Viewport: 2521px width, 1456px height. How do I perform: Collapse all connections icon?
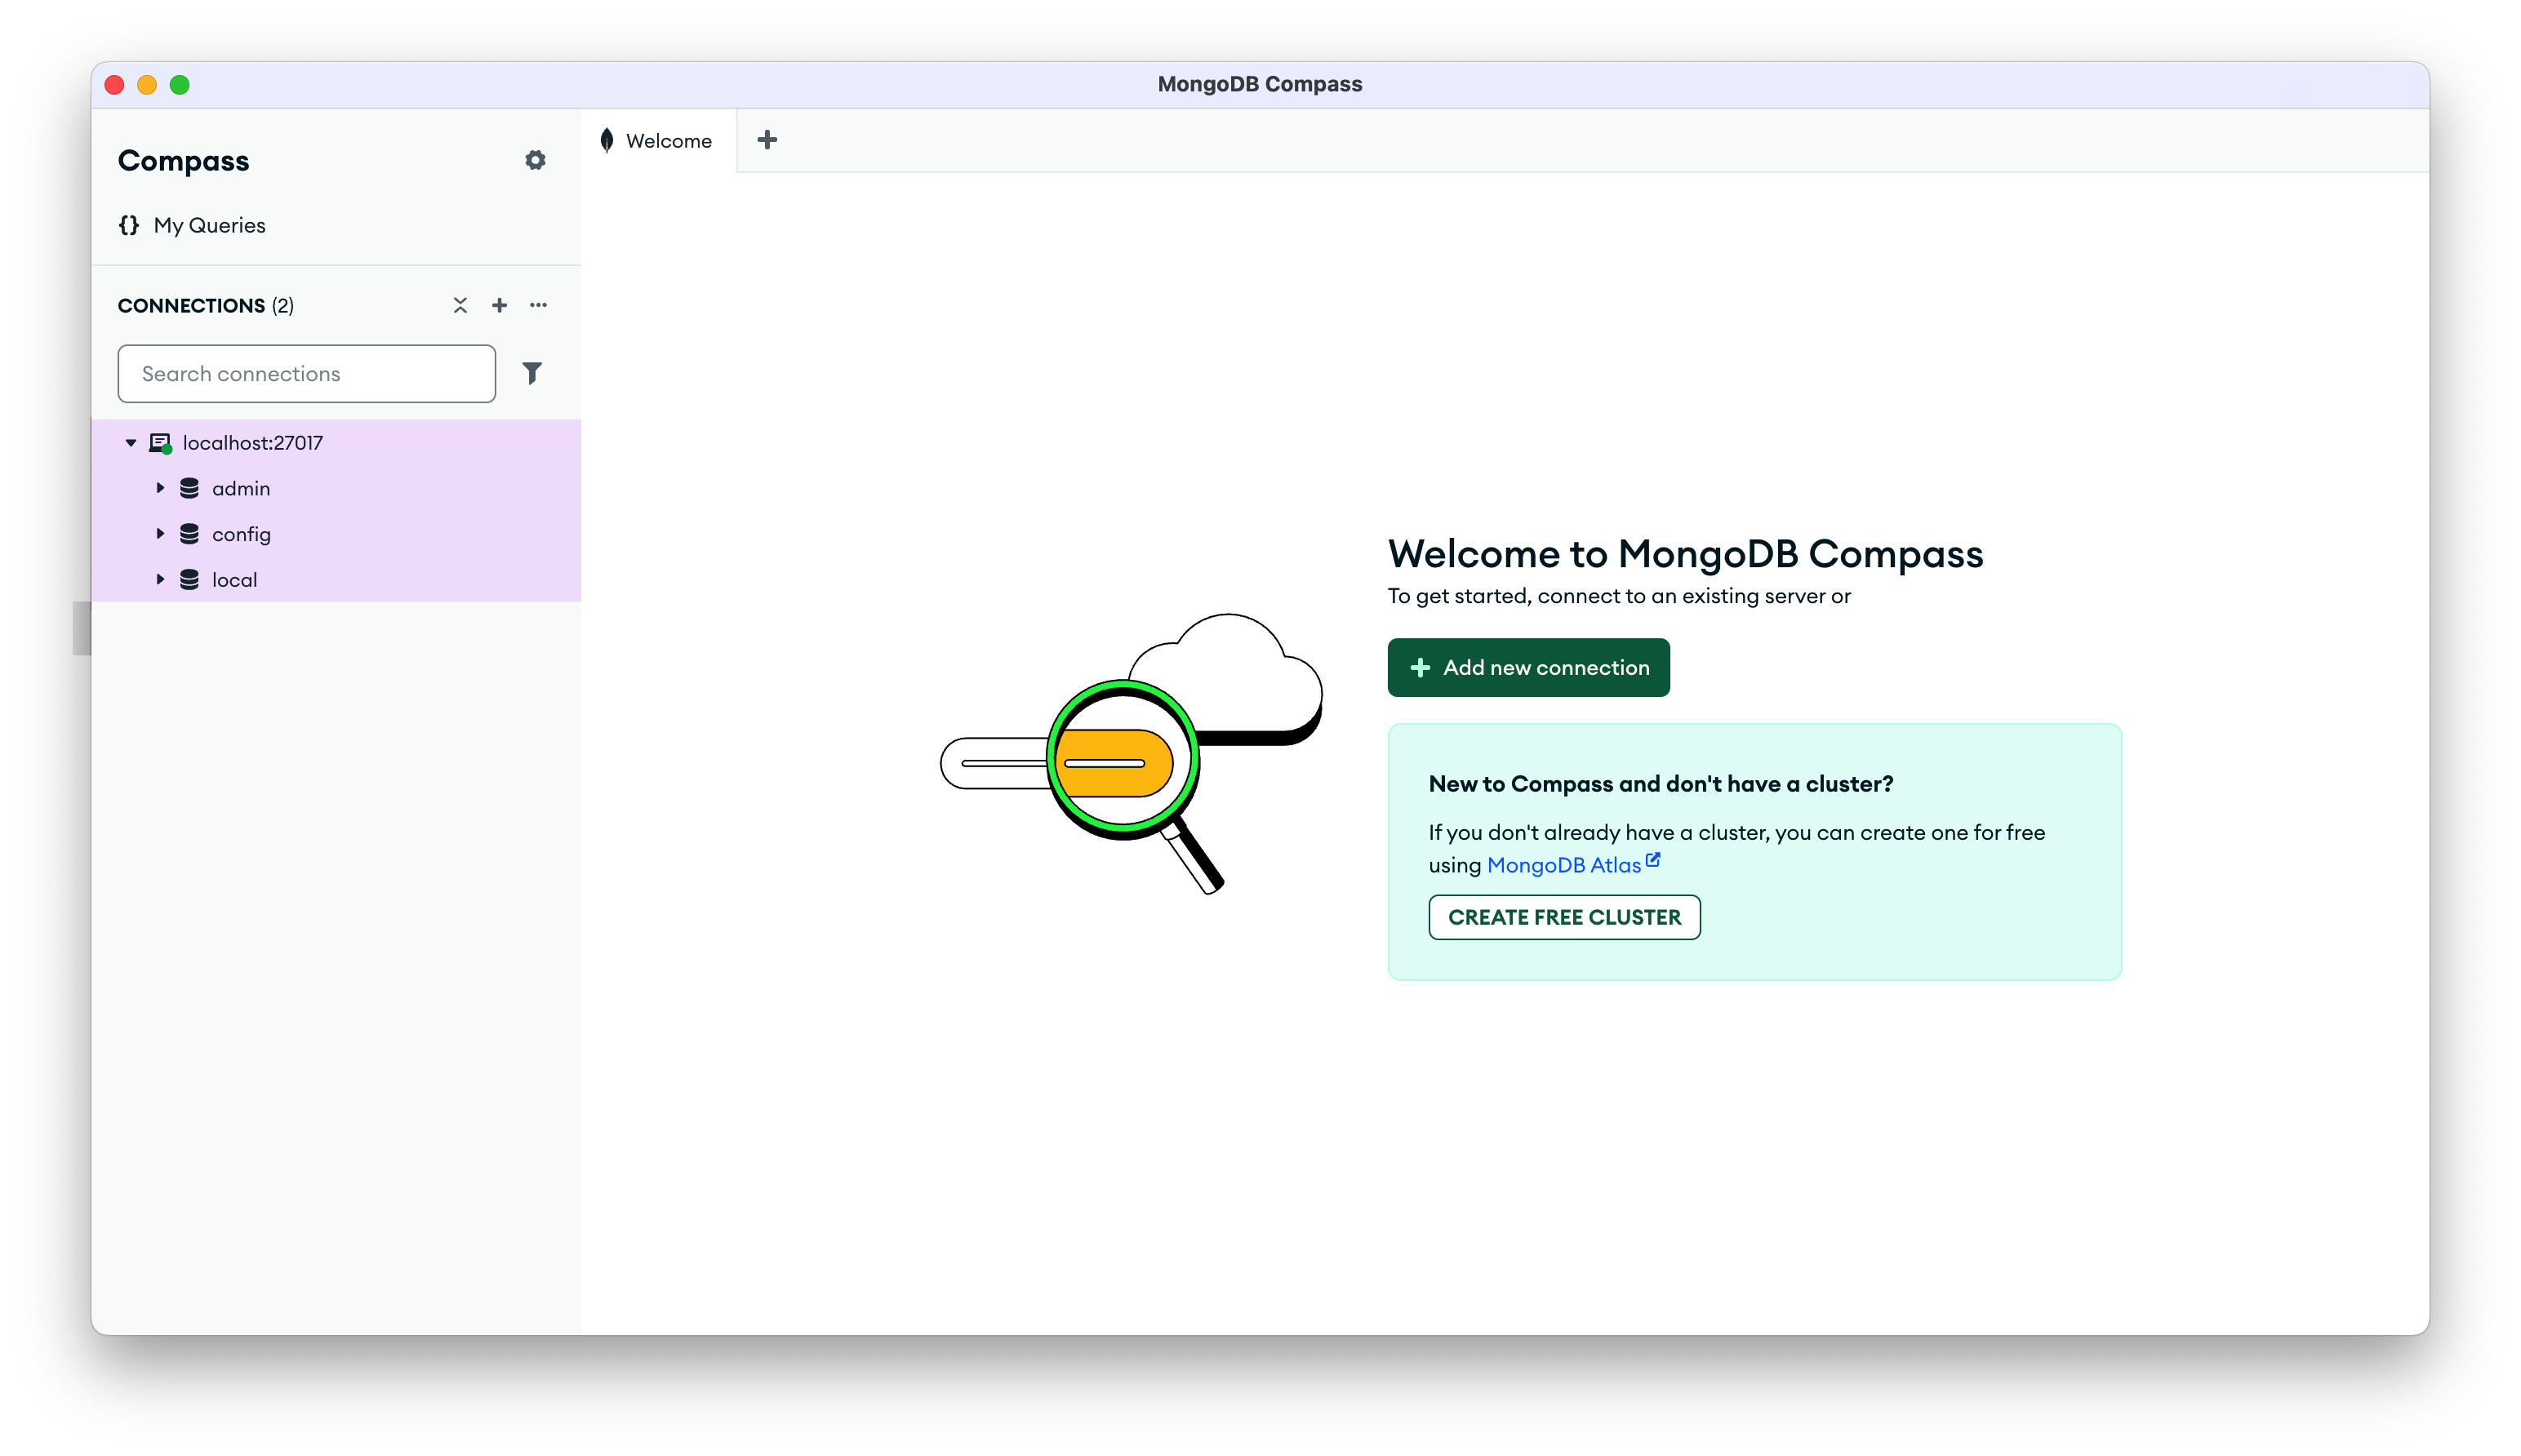point(460,305)
